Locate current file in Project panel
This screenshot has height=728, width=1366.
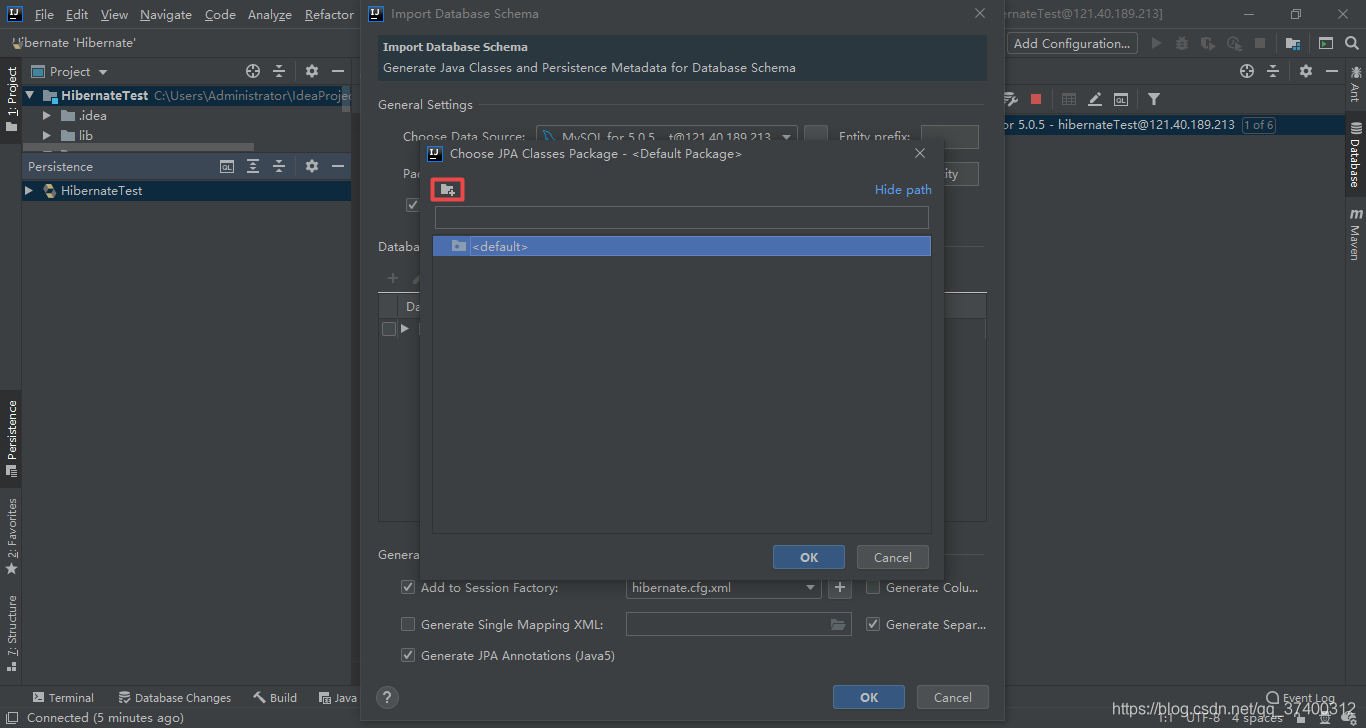pyautogui.click(x=253, y=71)
